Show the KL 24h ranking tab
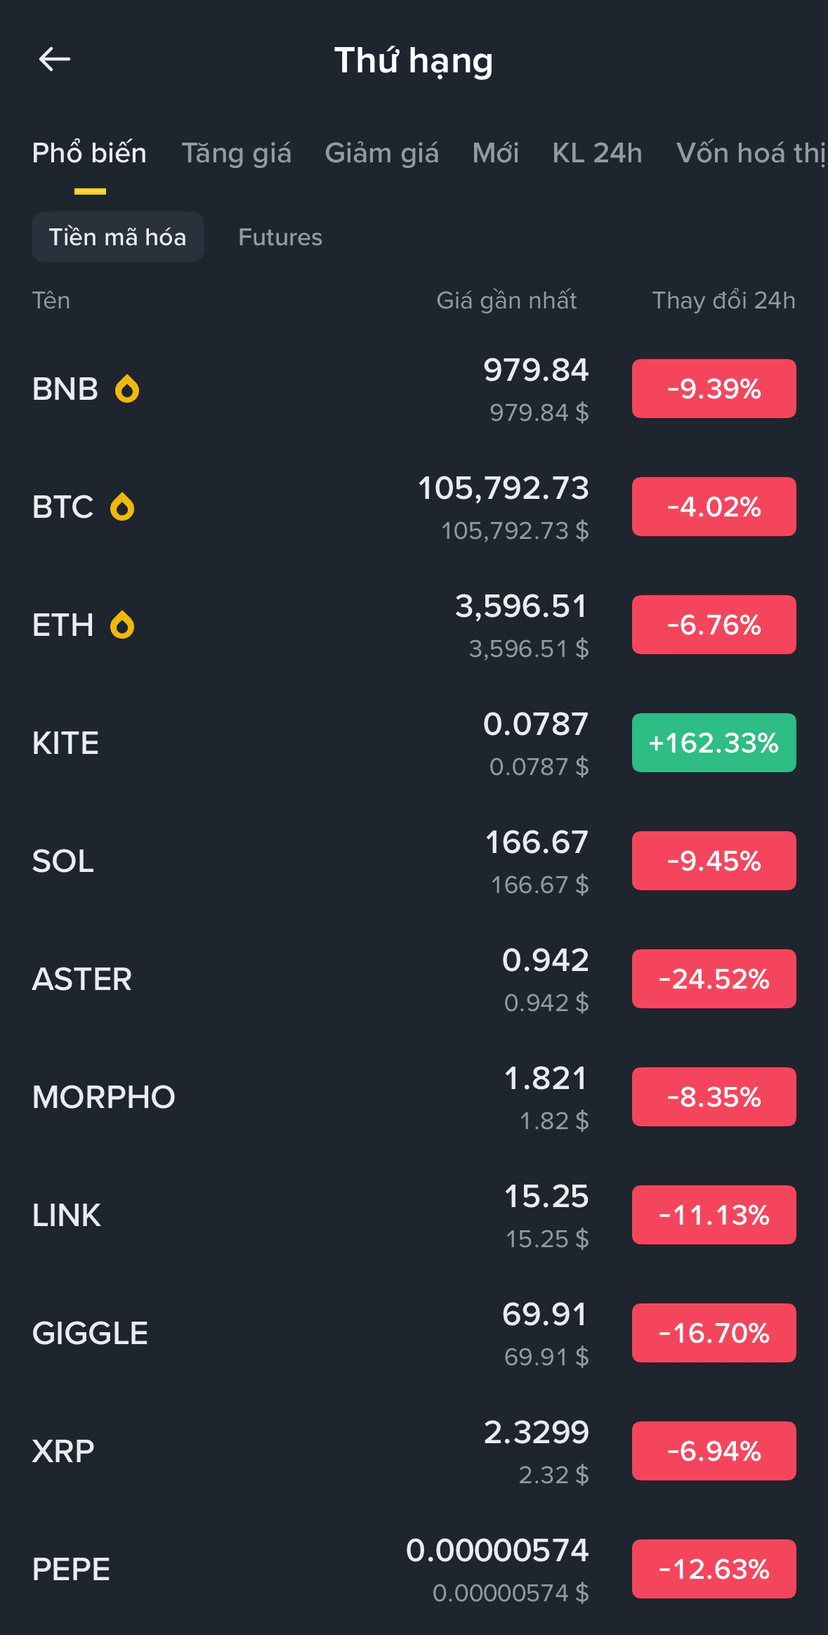 597,153
